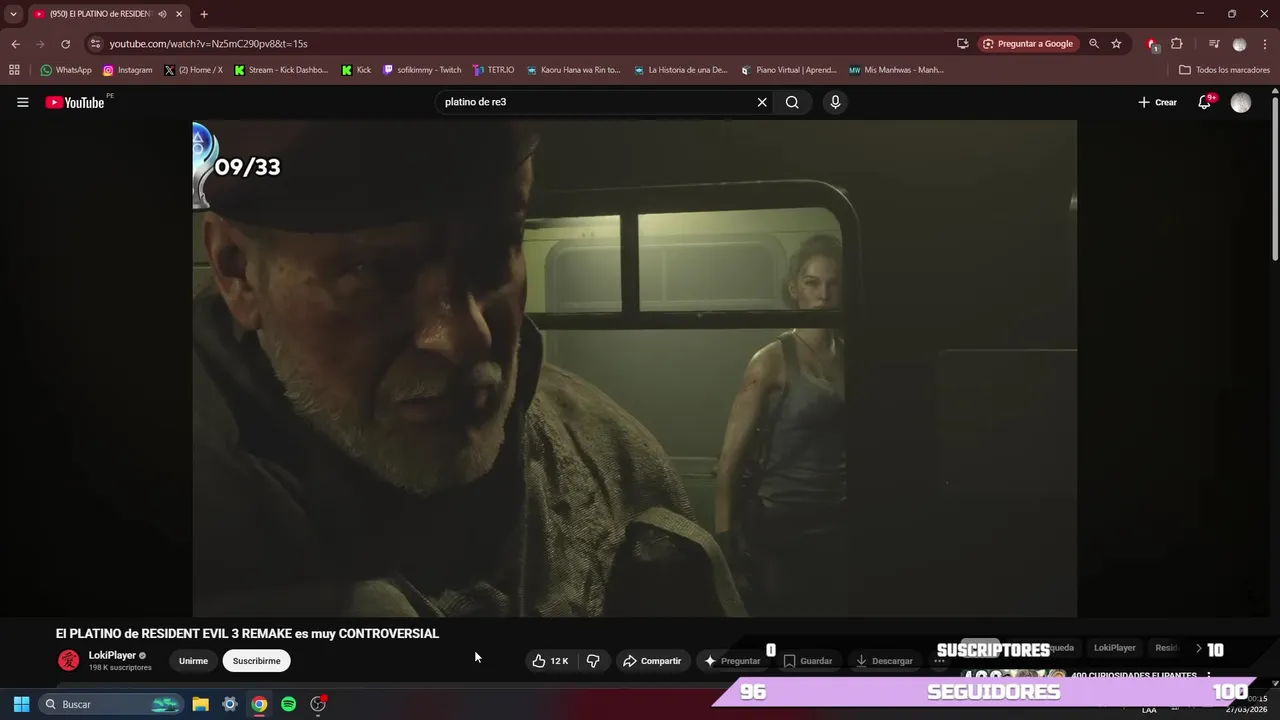The image size is (1280, 720).
Task: Click the Unirme button
Action: pos(193,661)
